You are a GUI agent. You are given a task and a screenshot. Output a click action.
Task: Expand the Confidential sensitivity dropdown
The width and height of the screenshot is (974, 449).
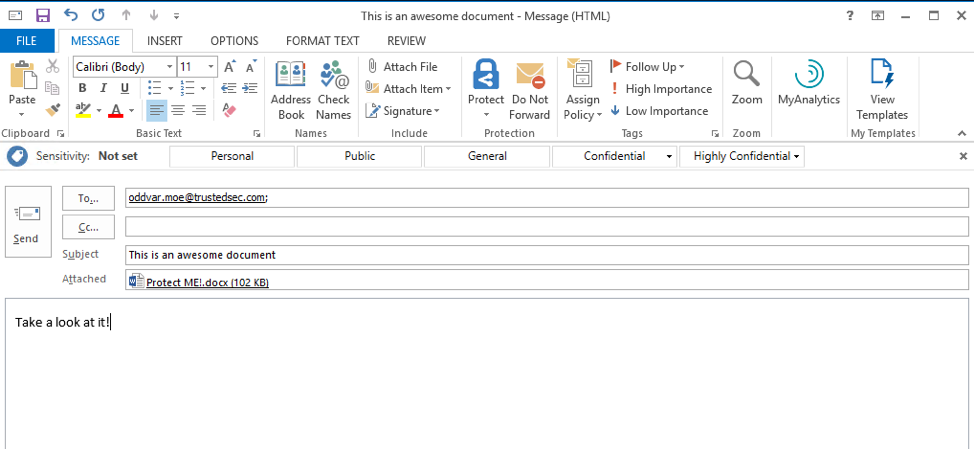669,156
